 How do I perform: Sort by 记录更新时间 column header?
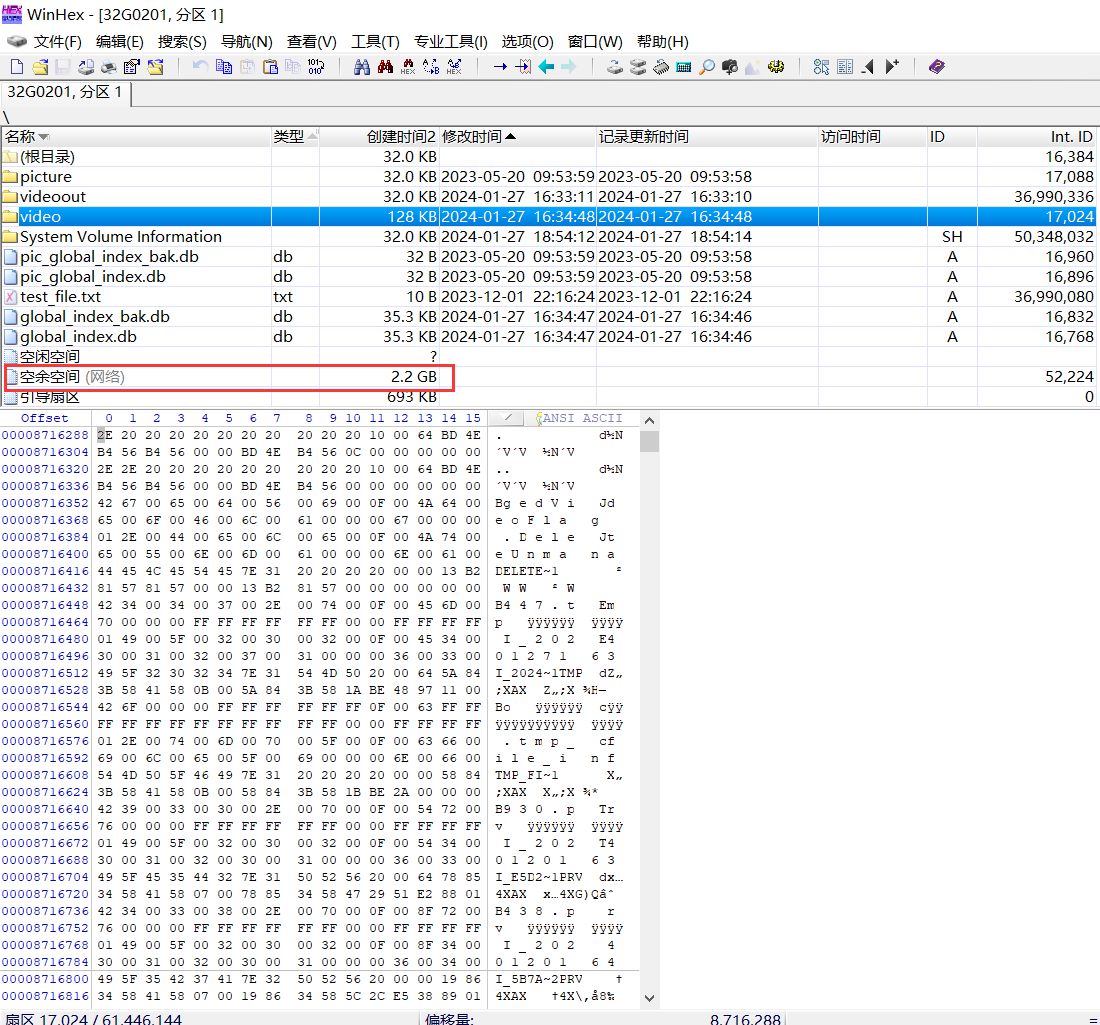point(707,137)
